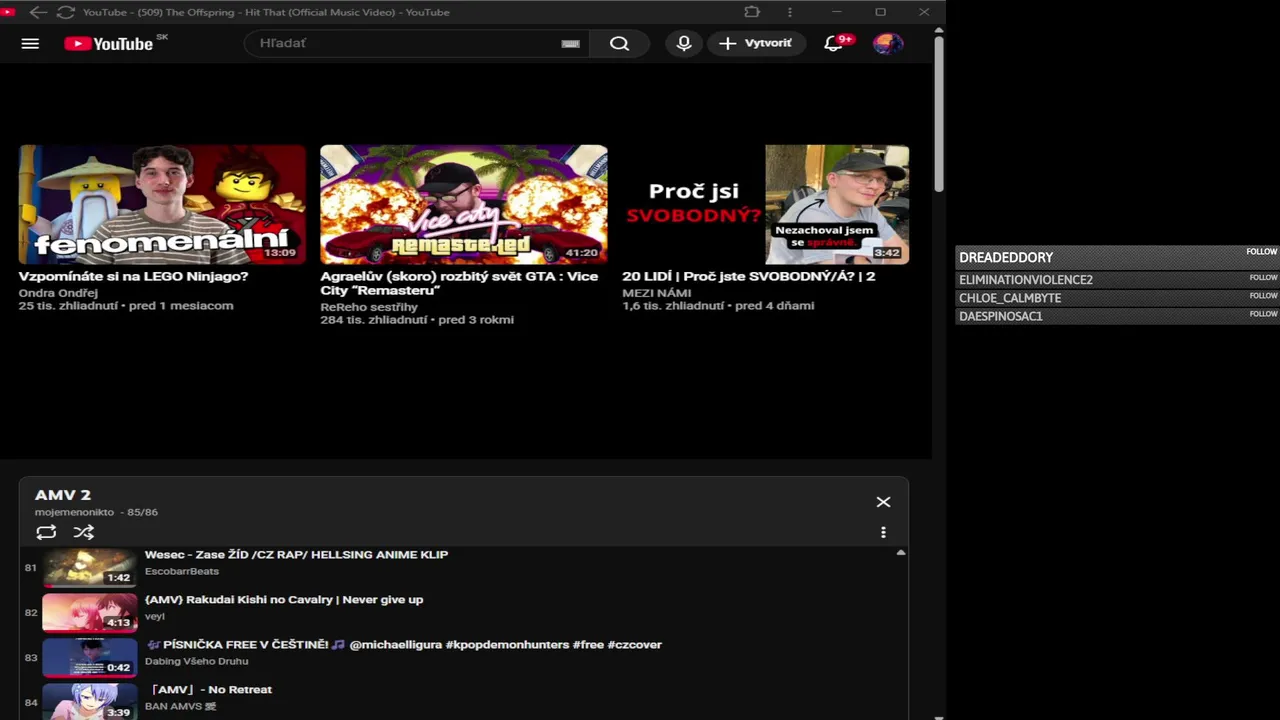
Task: Open title 'Vzpomínáte si na LEGO Ninjago?'
Action: coord(133,276)
